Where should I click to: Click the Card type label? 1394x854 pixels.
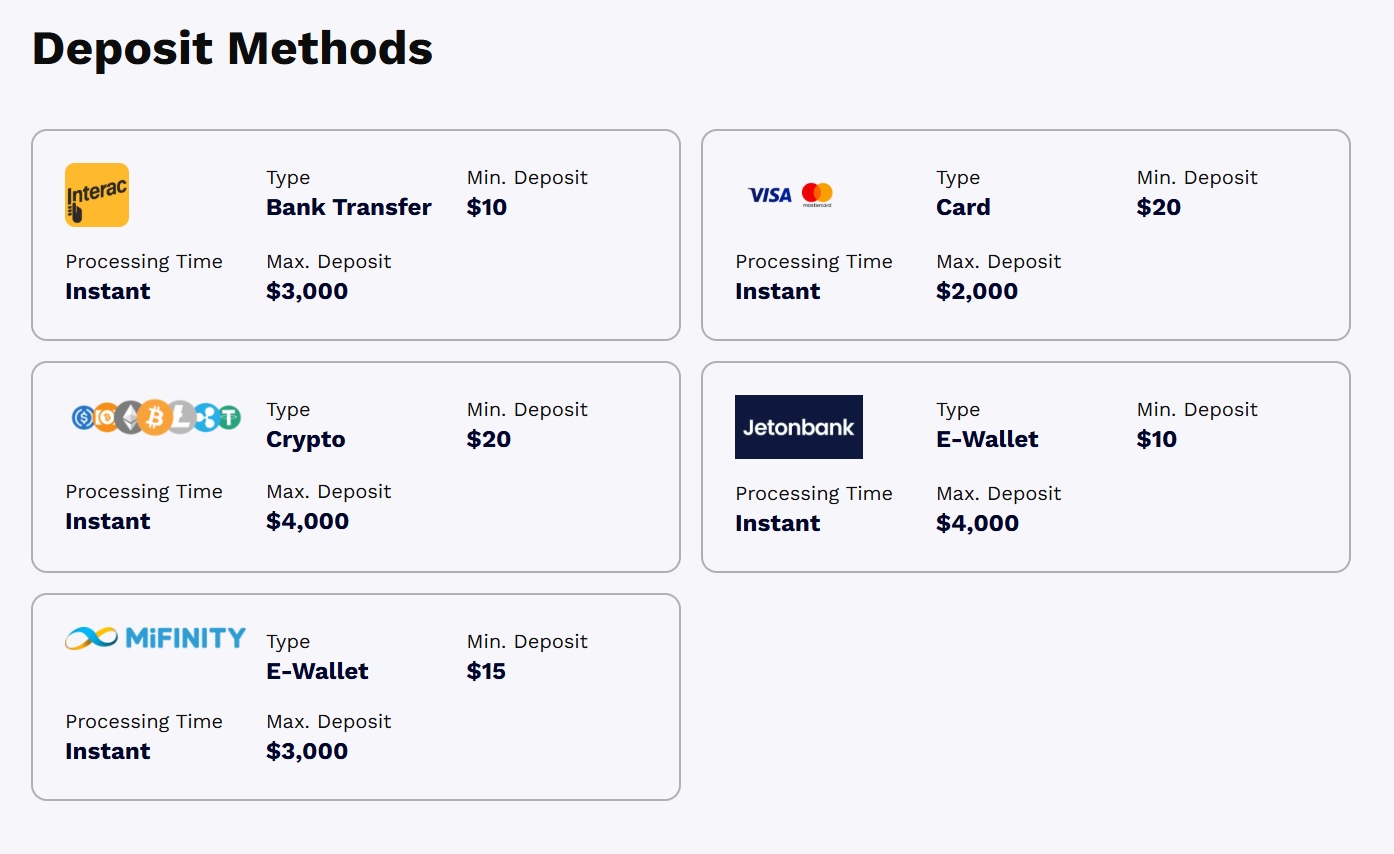click(x=963, y=207)
